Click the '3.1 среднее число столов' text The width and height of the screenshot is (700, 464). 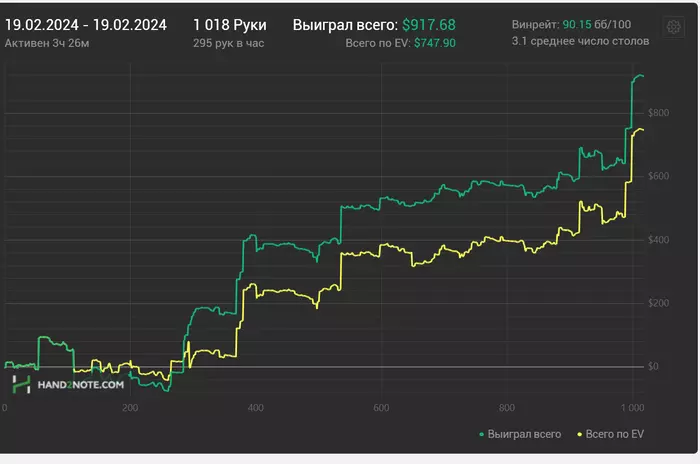click(x=580, y=41)
